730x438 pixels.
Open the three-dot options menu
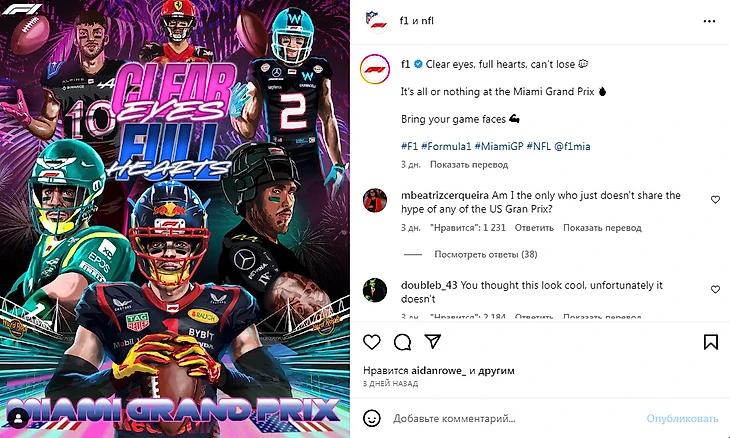pos(709,21)
